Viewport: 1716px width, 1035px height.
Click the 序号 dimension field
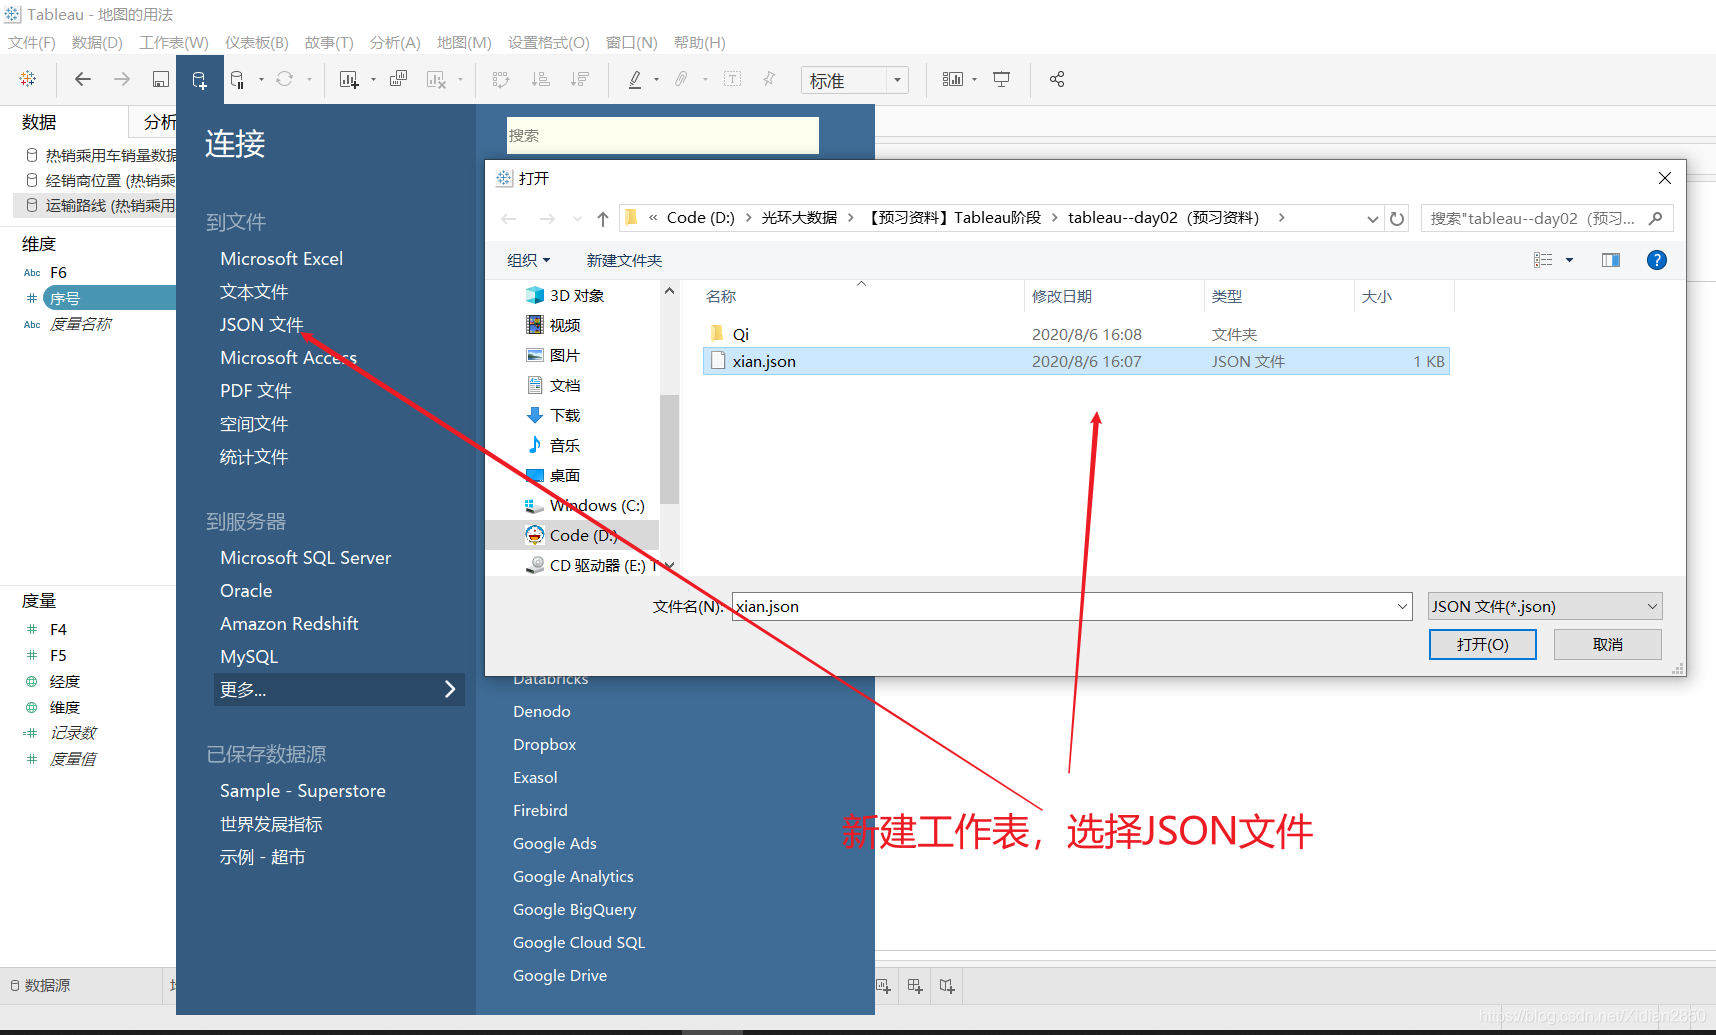(x=110, y=298)
